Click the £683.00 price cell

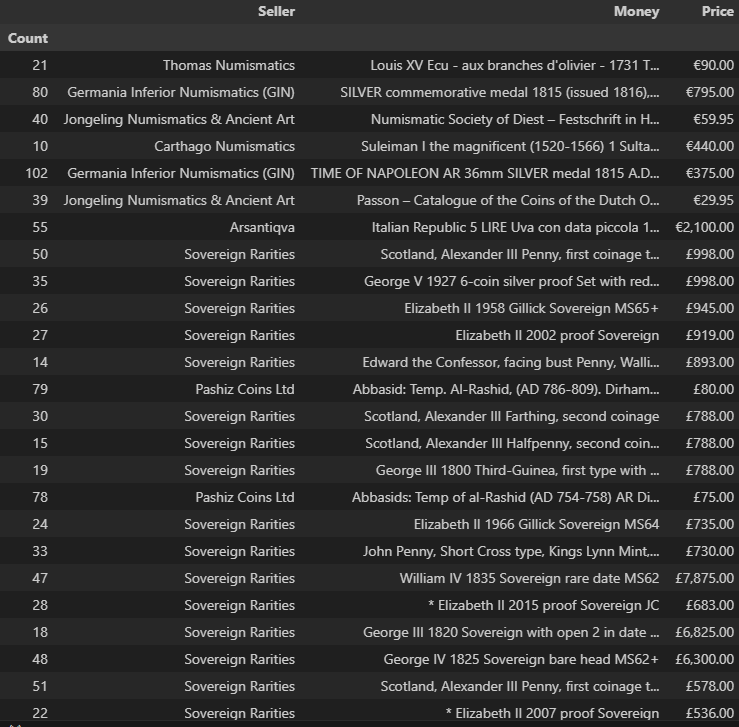point(709,605)
